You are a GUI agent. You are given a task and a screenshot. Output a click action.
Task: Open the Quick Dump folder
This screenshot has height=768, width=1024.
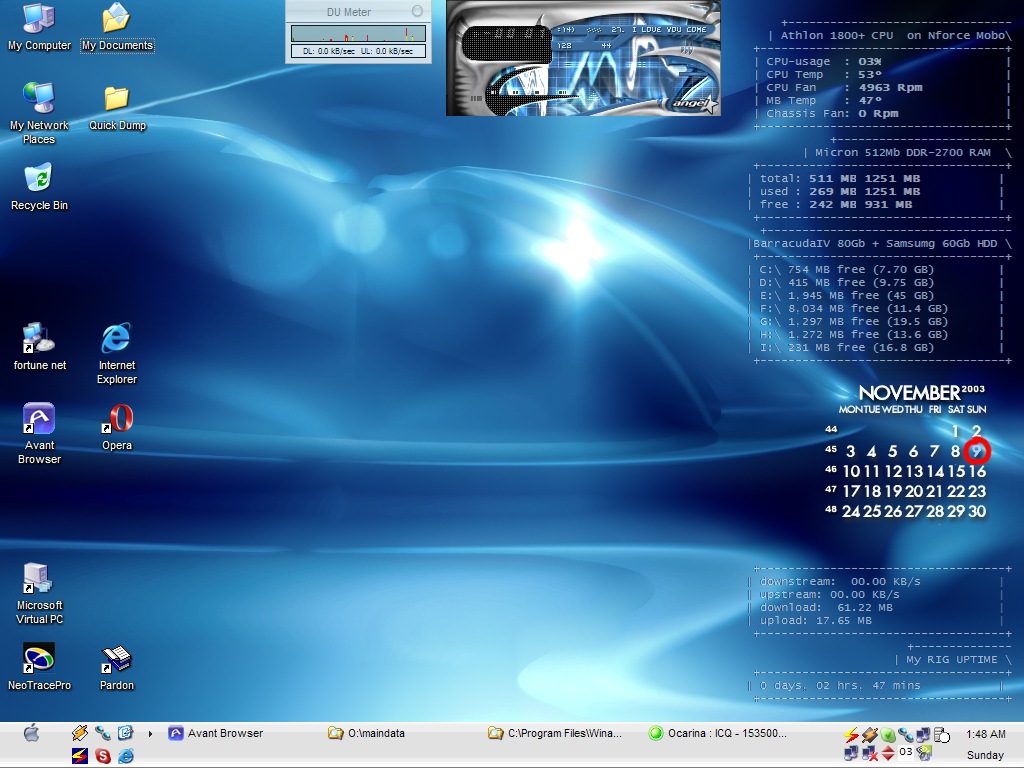117,99
